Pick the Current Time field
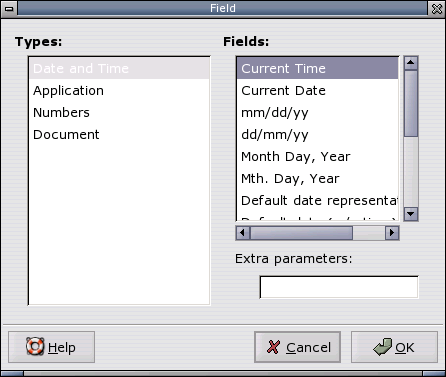446x377 pixels. (x=317, y=68)
